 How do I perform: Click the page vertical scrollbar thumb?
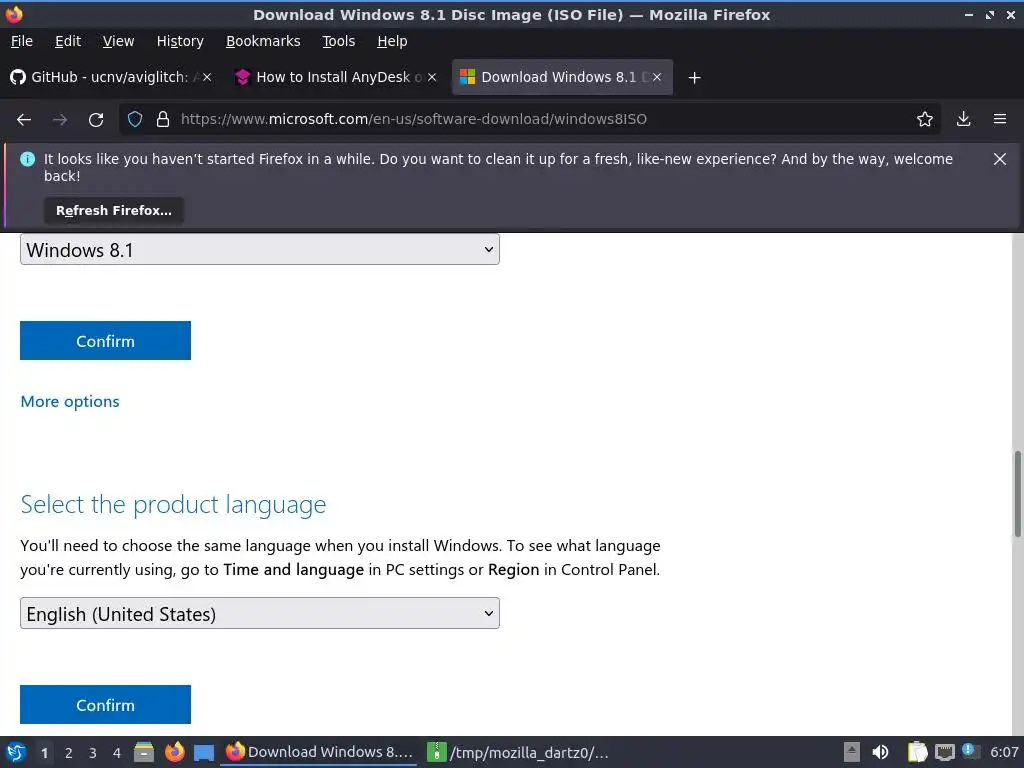pyautogui.click(x=1017, y=494)
